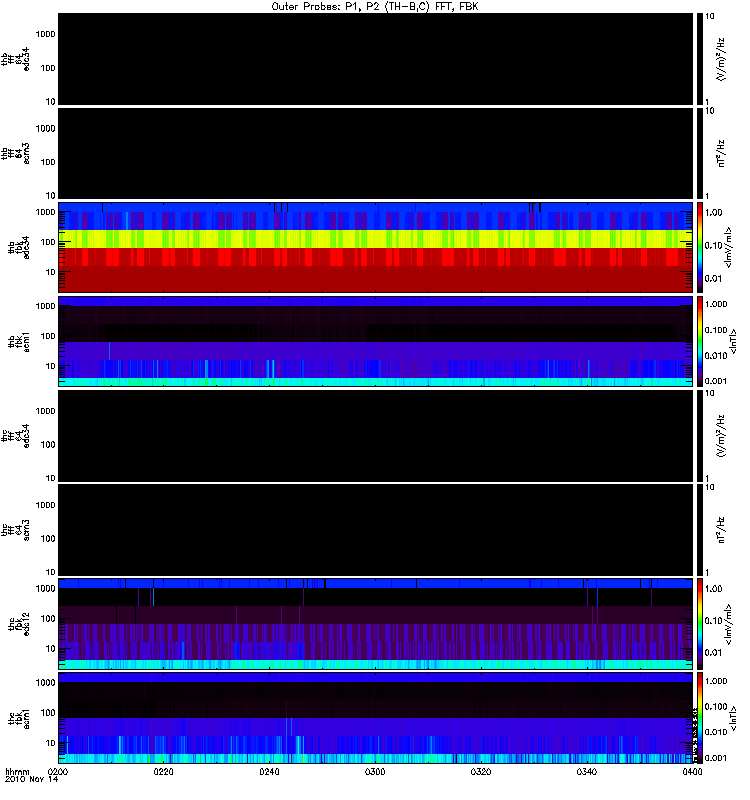The width and height of the screenshot is (750, 800).
Task: Click the <|mV/m|> unit label of thb fbk edc34
Action: 728,247
